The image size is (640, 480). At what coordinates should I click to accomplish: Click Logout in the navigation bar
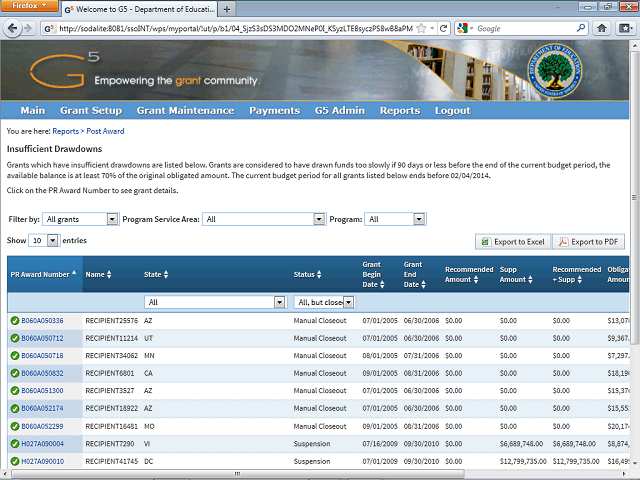(453, 111)
